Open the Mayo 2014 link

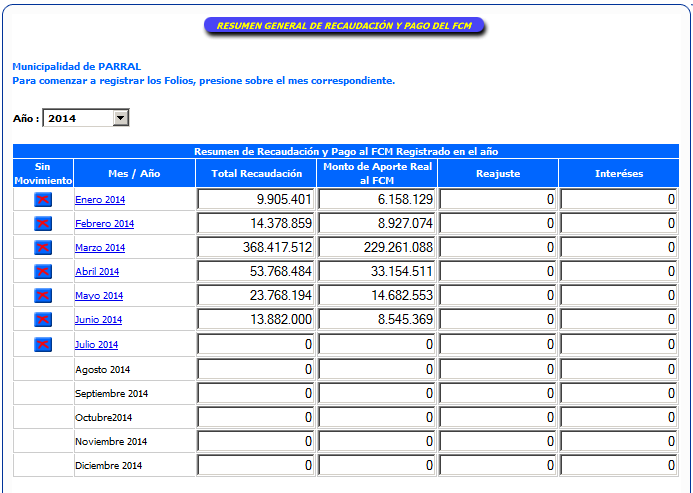99,295
